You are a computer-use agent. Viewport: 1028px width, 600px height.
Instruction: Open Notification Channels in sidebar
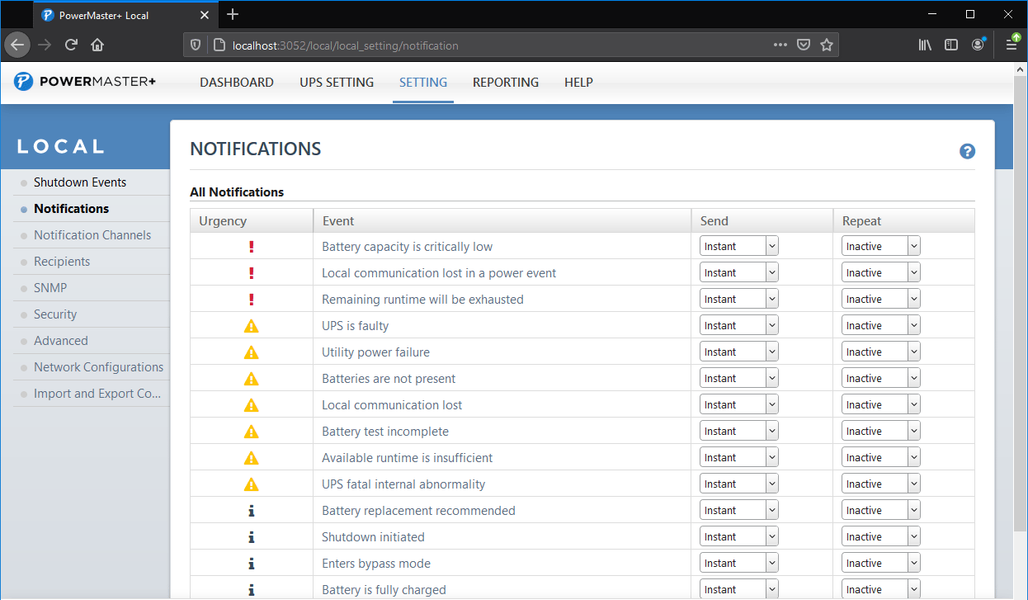[92, 235]
